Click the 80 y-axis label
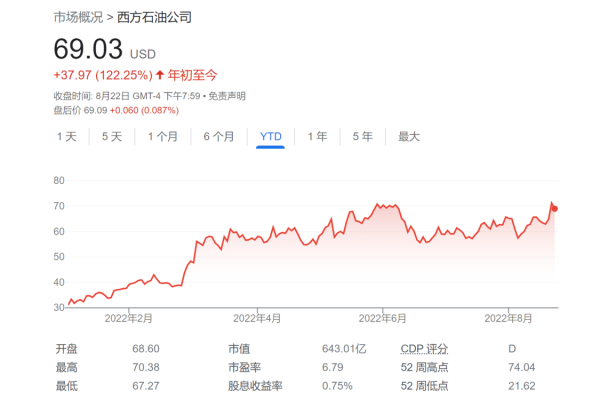600x400 pixels. pyautogui.click(x=59, y=180)
